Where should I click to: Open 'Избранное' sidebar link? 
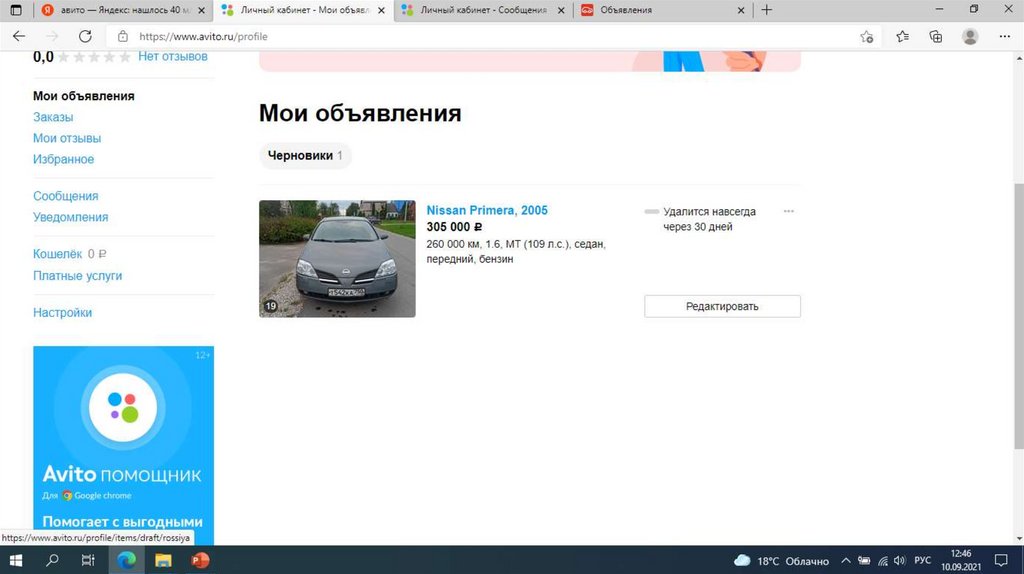point(63,159)
